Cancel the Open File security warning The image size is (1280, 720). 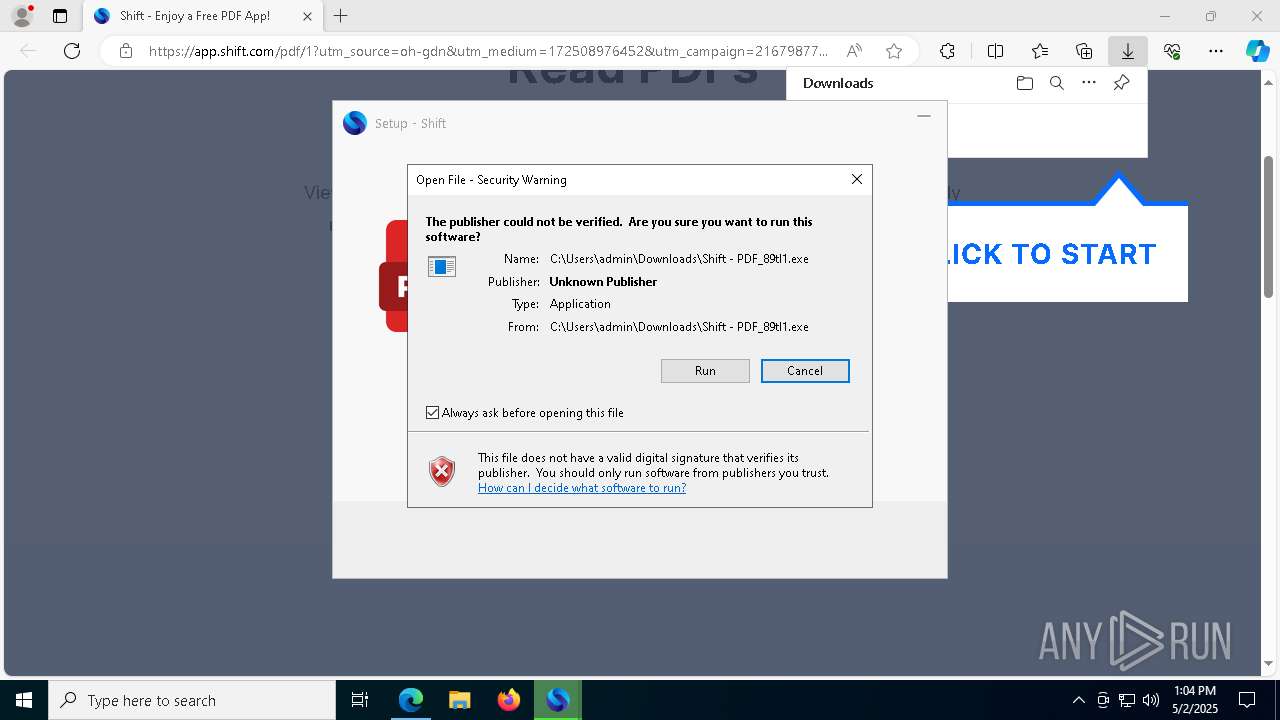tap(805, 371)
